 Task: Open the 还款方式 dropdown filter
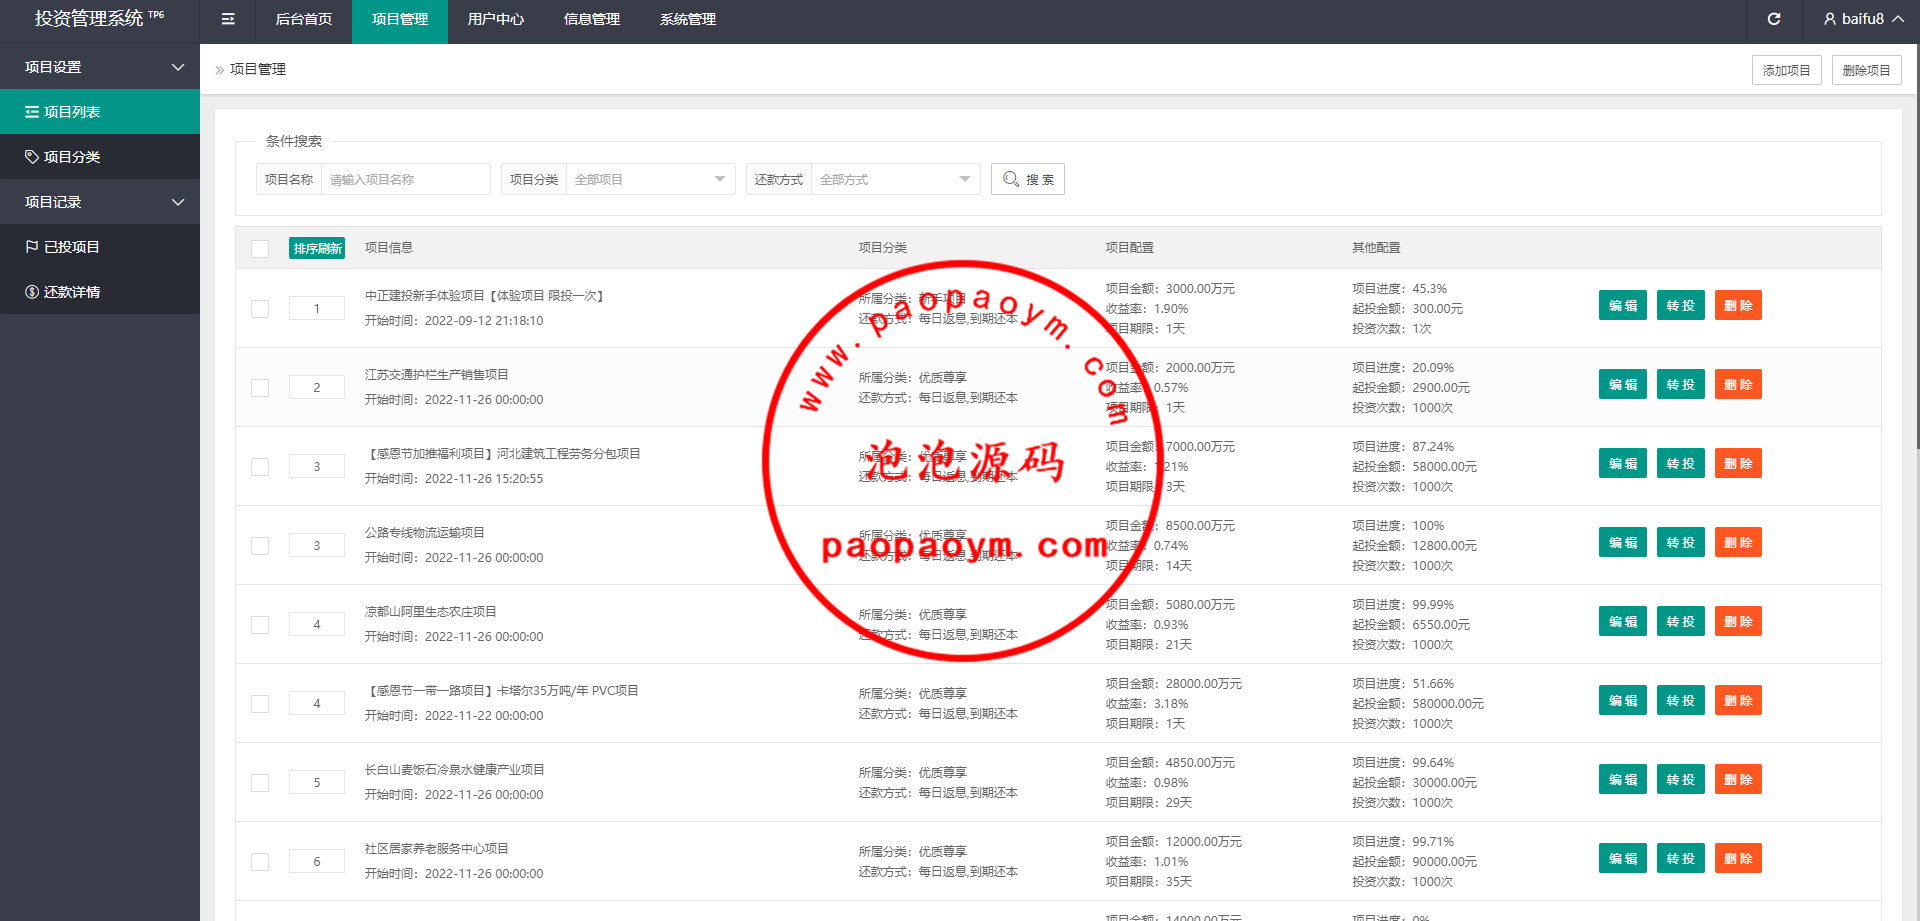tap(895, 179)
